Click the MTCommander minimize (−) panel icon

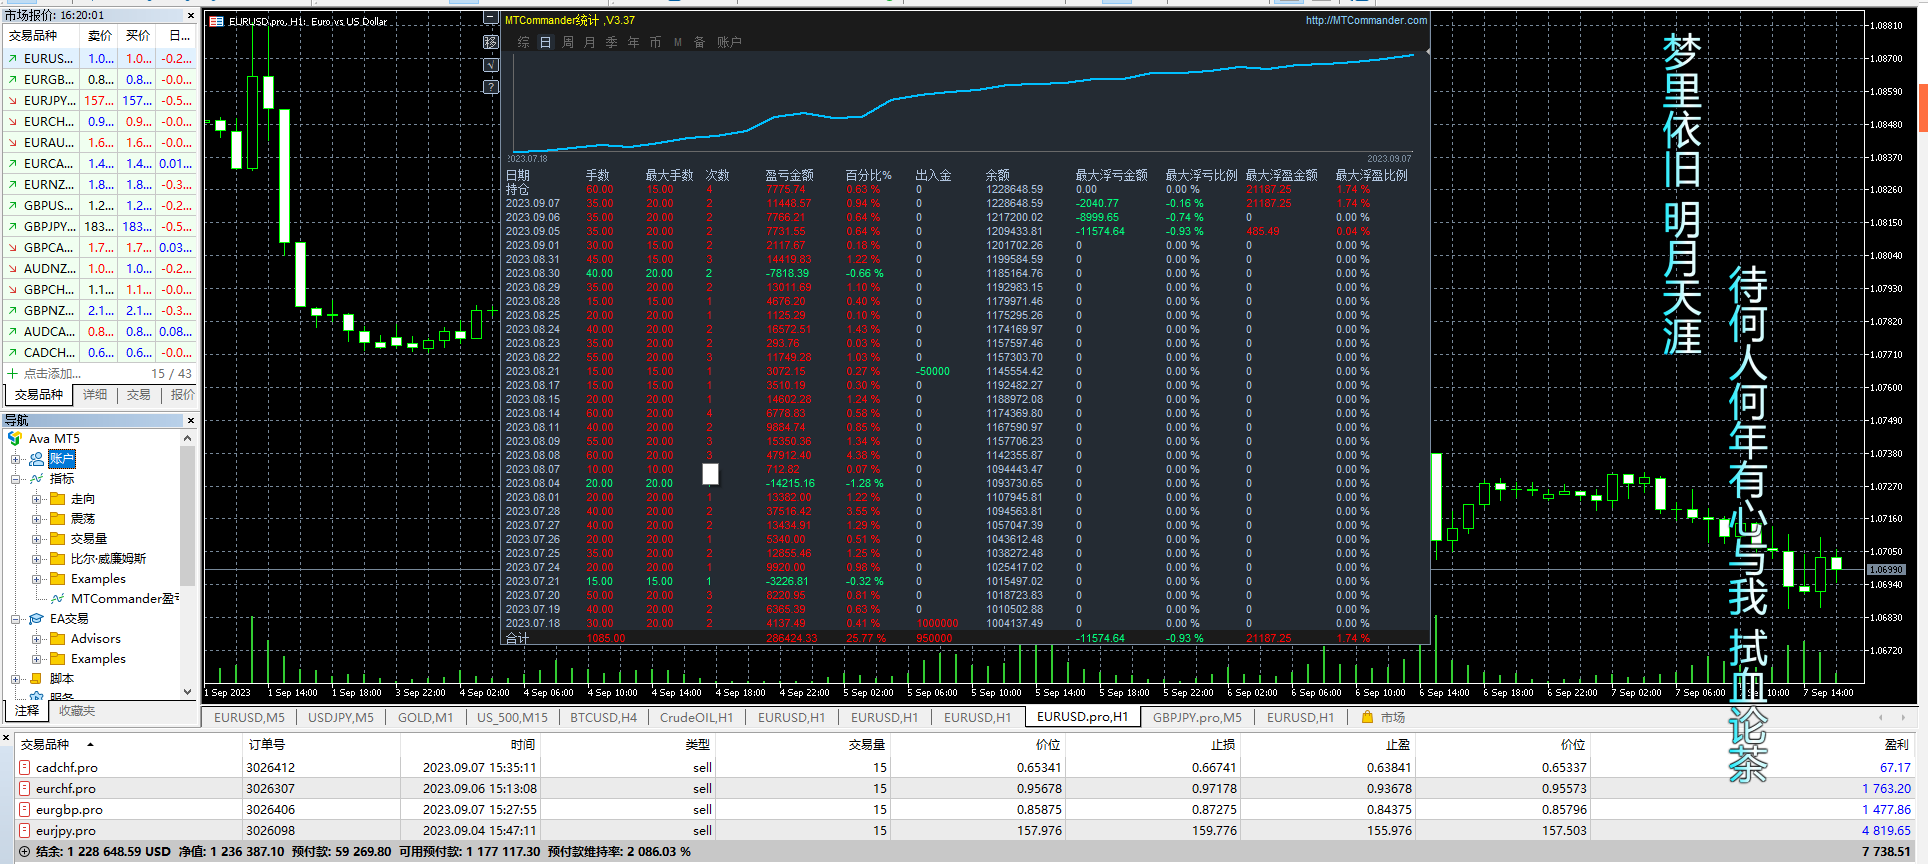click(x=491, y=19)
